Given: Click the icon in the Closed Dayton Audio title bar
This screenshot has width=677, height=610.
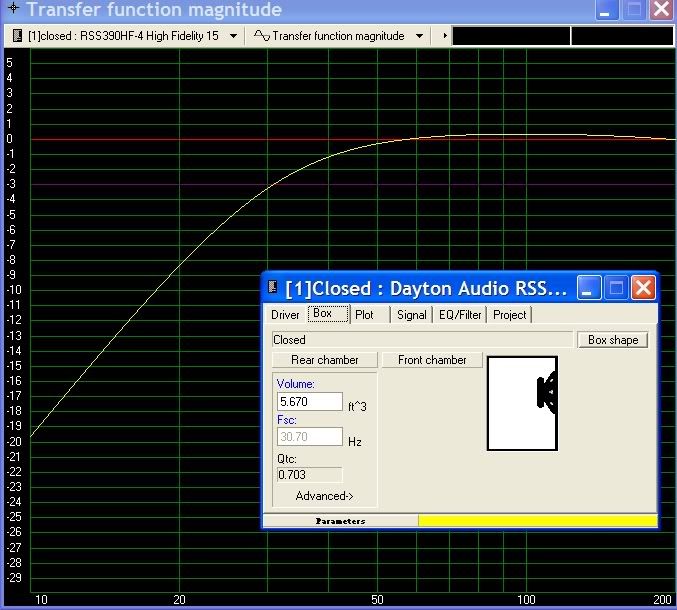Looking at the screenshot, I should [272, 287].
